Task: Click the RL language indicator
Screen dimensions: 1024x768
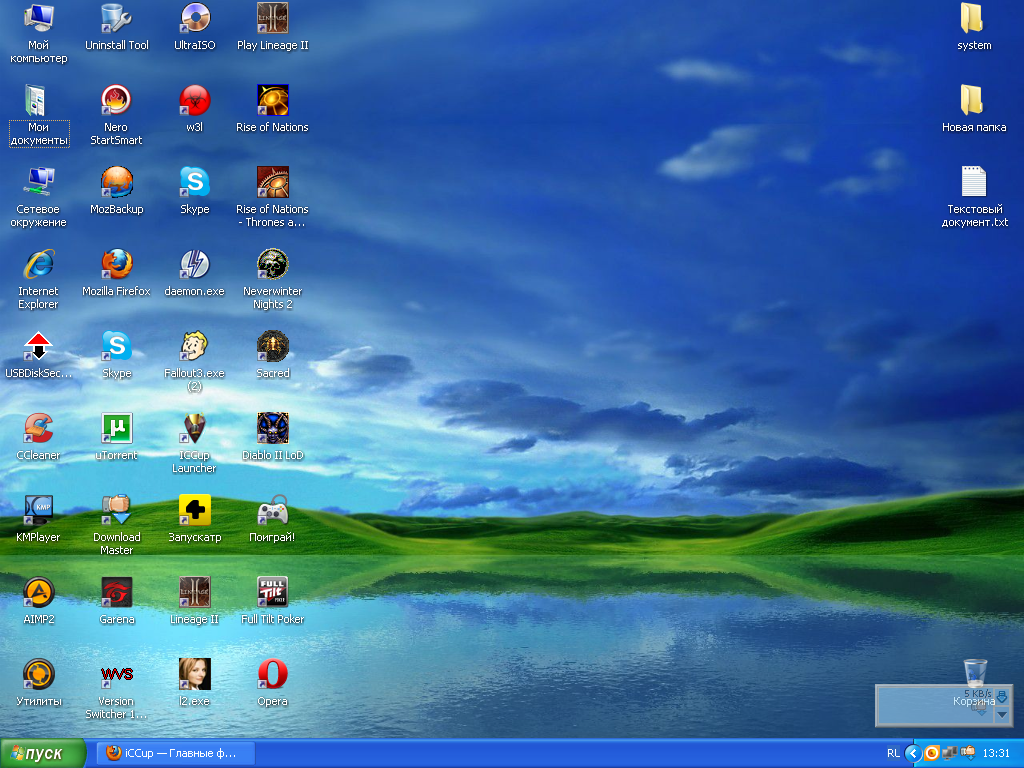Action: [893, 753]
